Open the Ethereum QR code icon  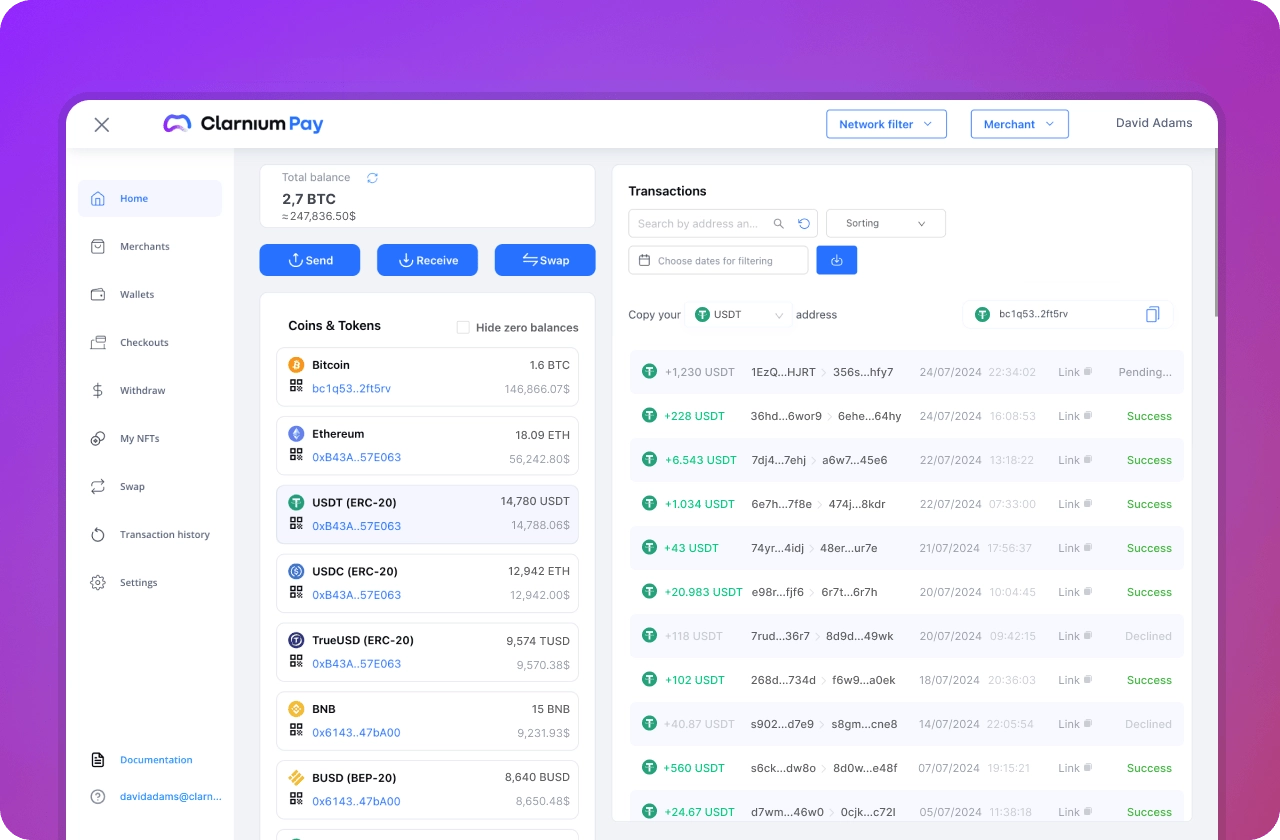(296, 454)
